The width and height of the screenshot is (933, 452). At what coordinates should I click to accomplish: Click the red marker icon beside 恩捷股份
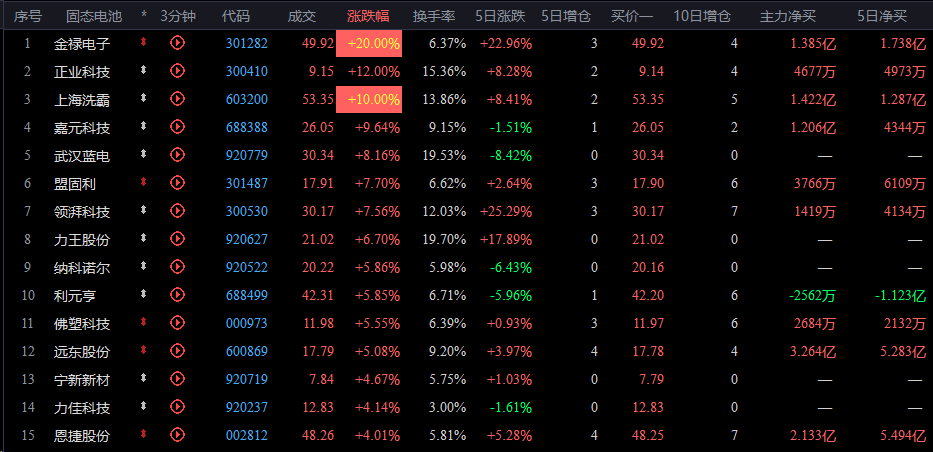(143, 434)
